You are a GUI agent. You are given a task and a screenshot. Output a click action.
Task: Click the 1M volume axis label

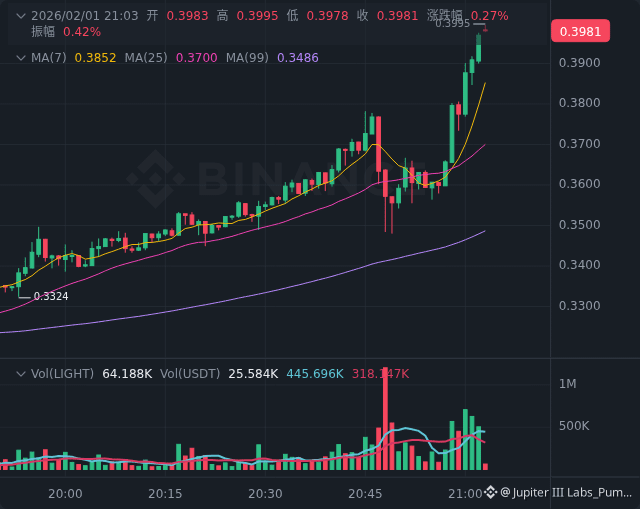pyautogui.click(x=567, y=384)
